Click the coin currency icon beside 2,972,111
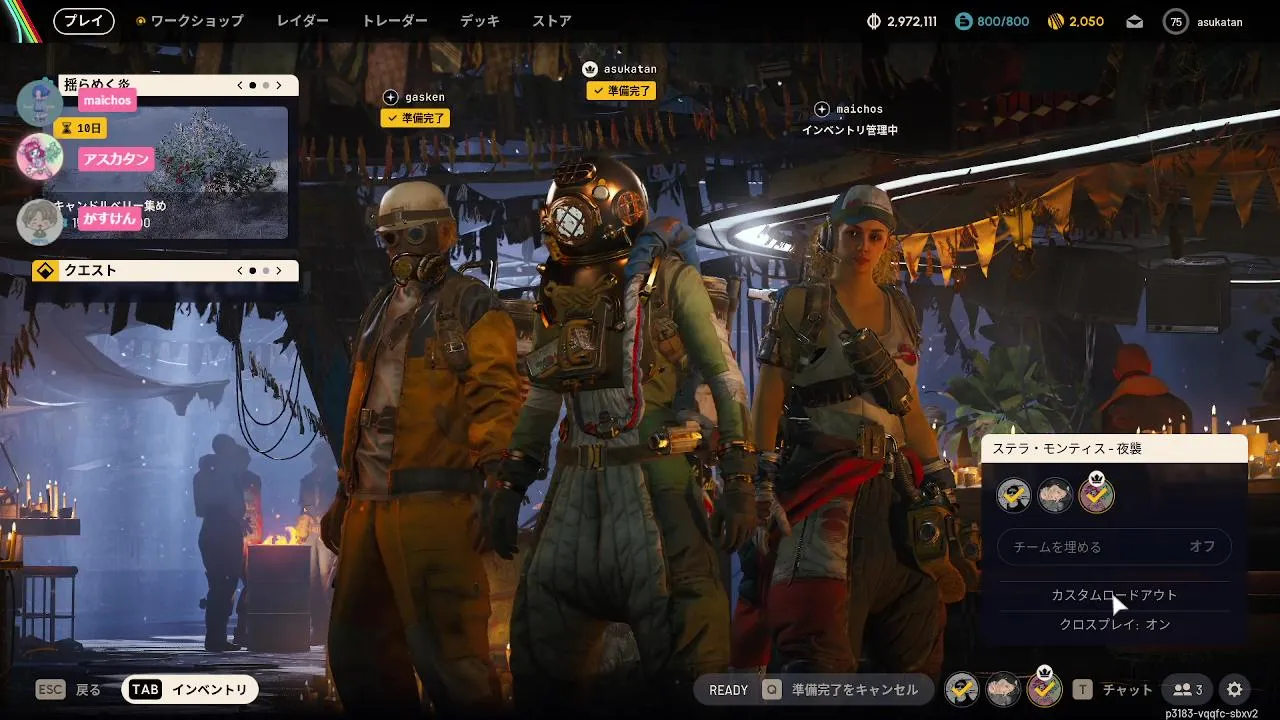Image resolution: width=1280 pixels, height=720 pixels. coord(873,21)
